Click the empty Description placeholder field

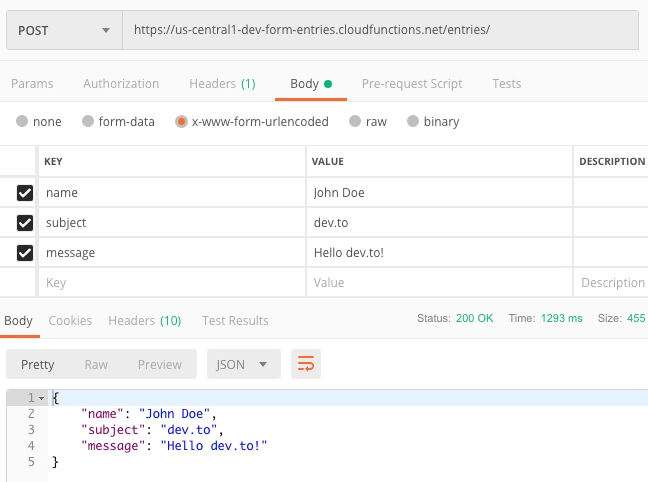click(x=611, y=283)
